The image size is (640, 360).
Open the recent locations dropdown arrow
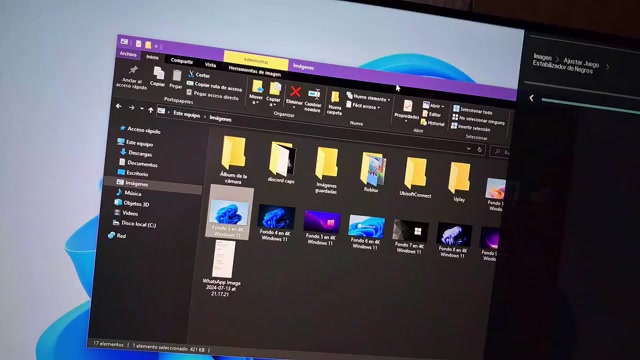tap(142, 109)
